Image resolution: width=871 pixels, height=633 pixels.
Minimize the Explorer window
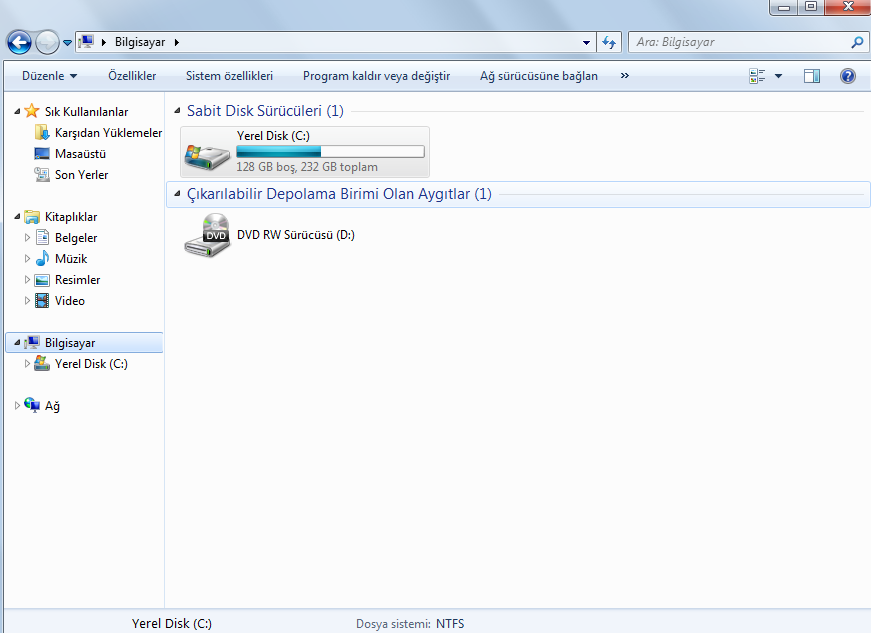pyautogui.click(x=784, y=7)
